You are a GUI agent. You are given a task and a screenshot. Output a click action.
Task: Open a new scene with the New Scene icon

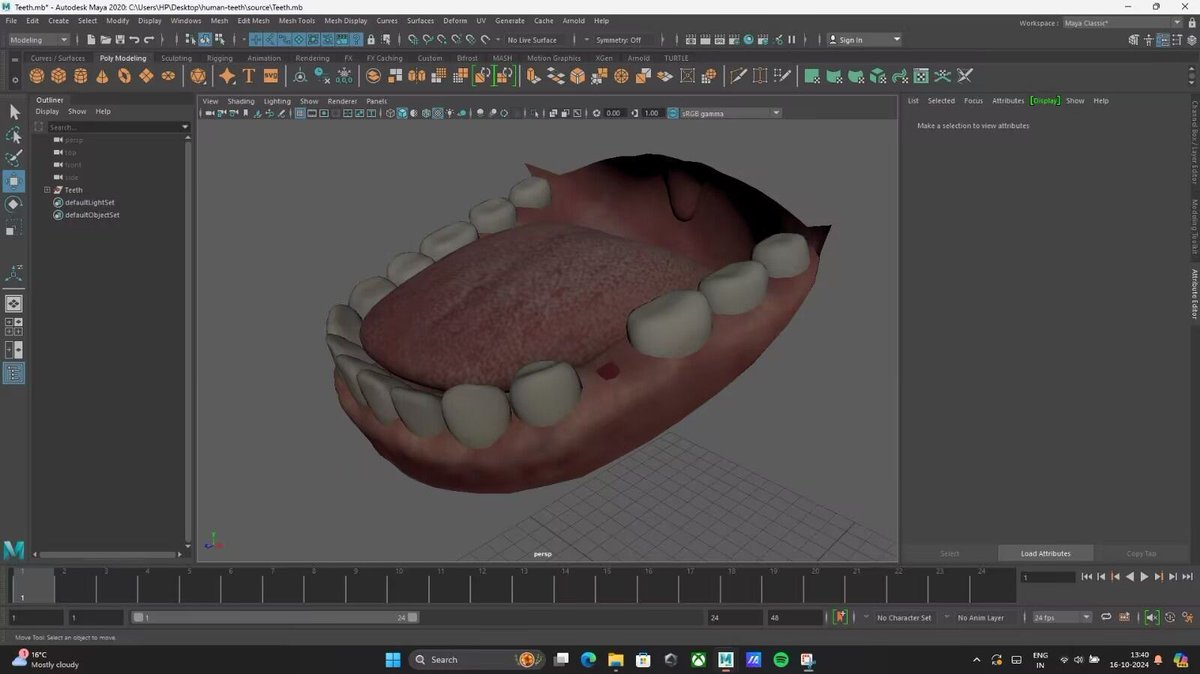[x=90, y=39]
